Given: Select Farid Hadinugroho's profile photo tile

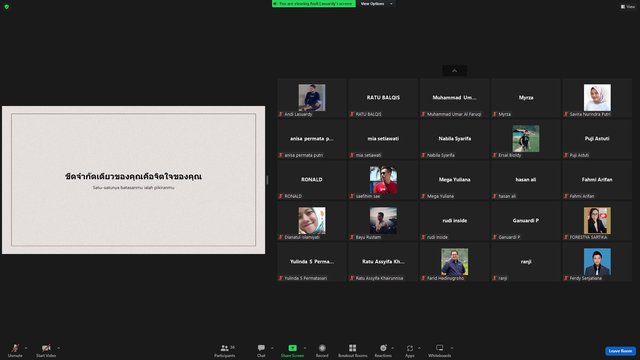Looking at the screenshot, I should (454, 262).
